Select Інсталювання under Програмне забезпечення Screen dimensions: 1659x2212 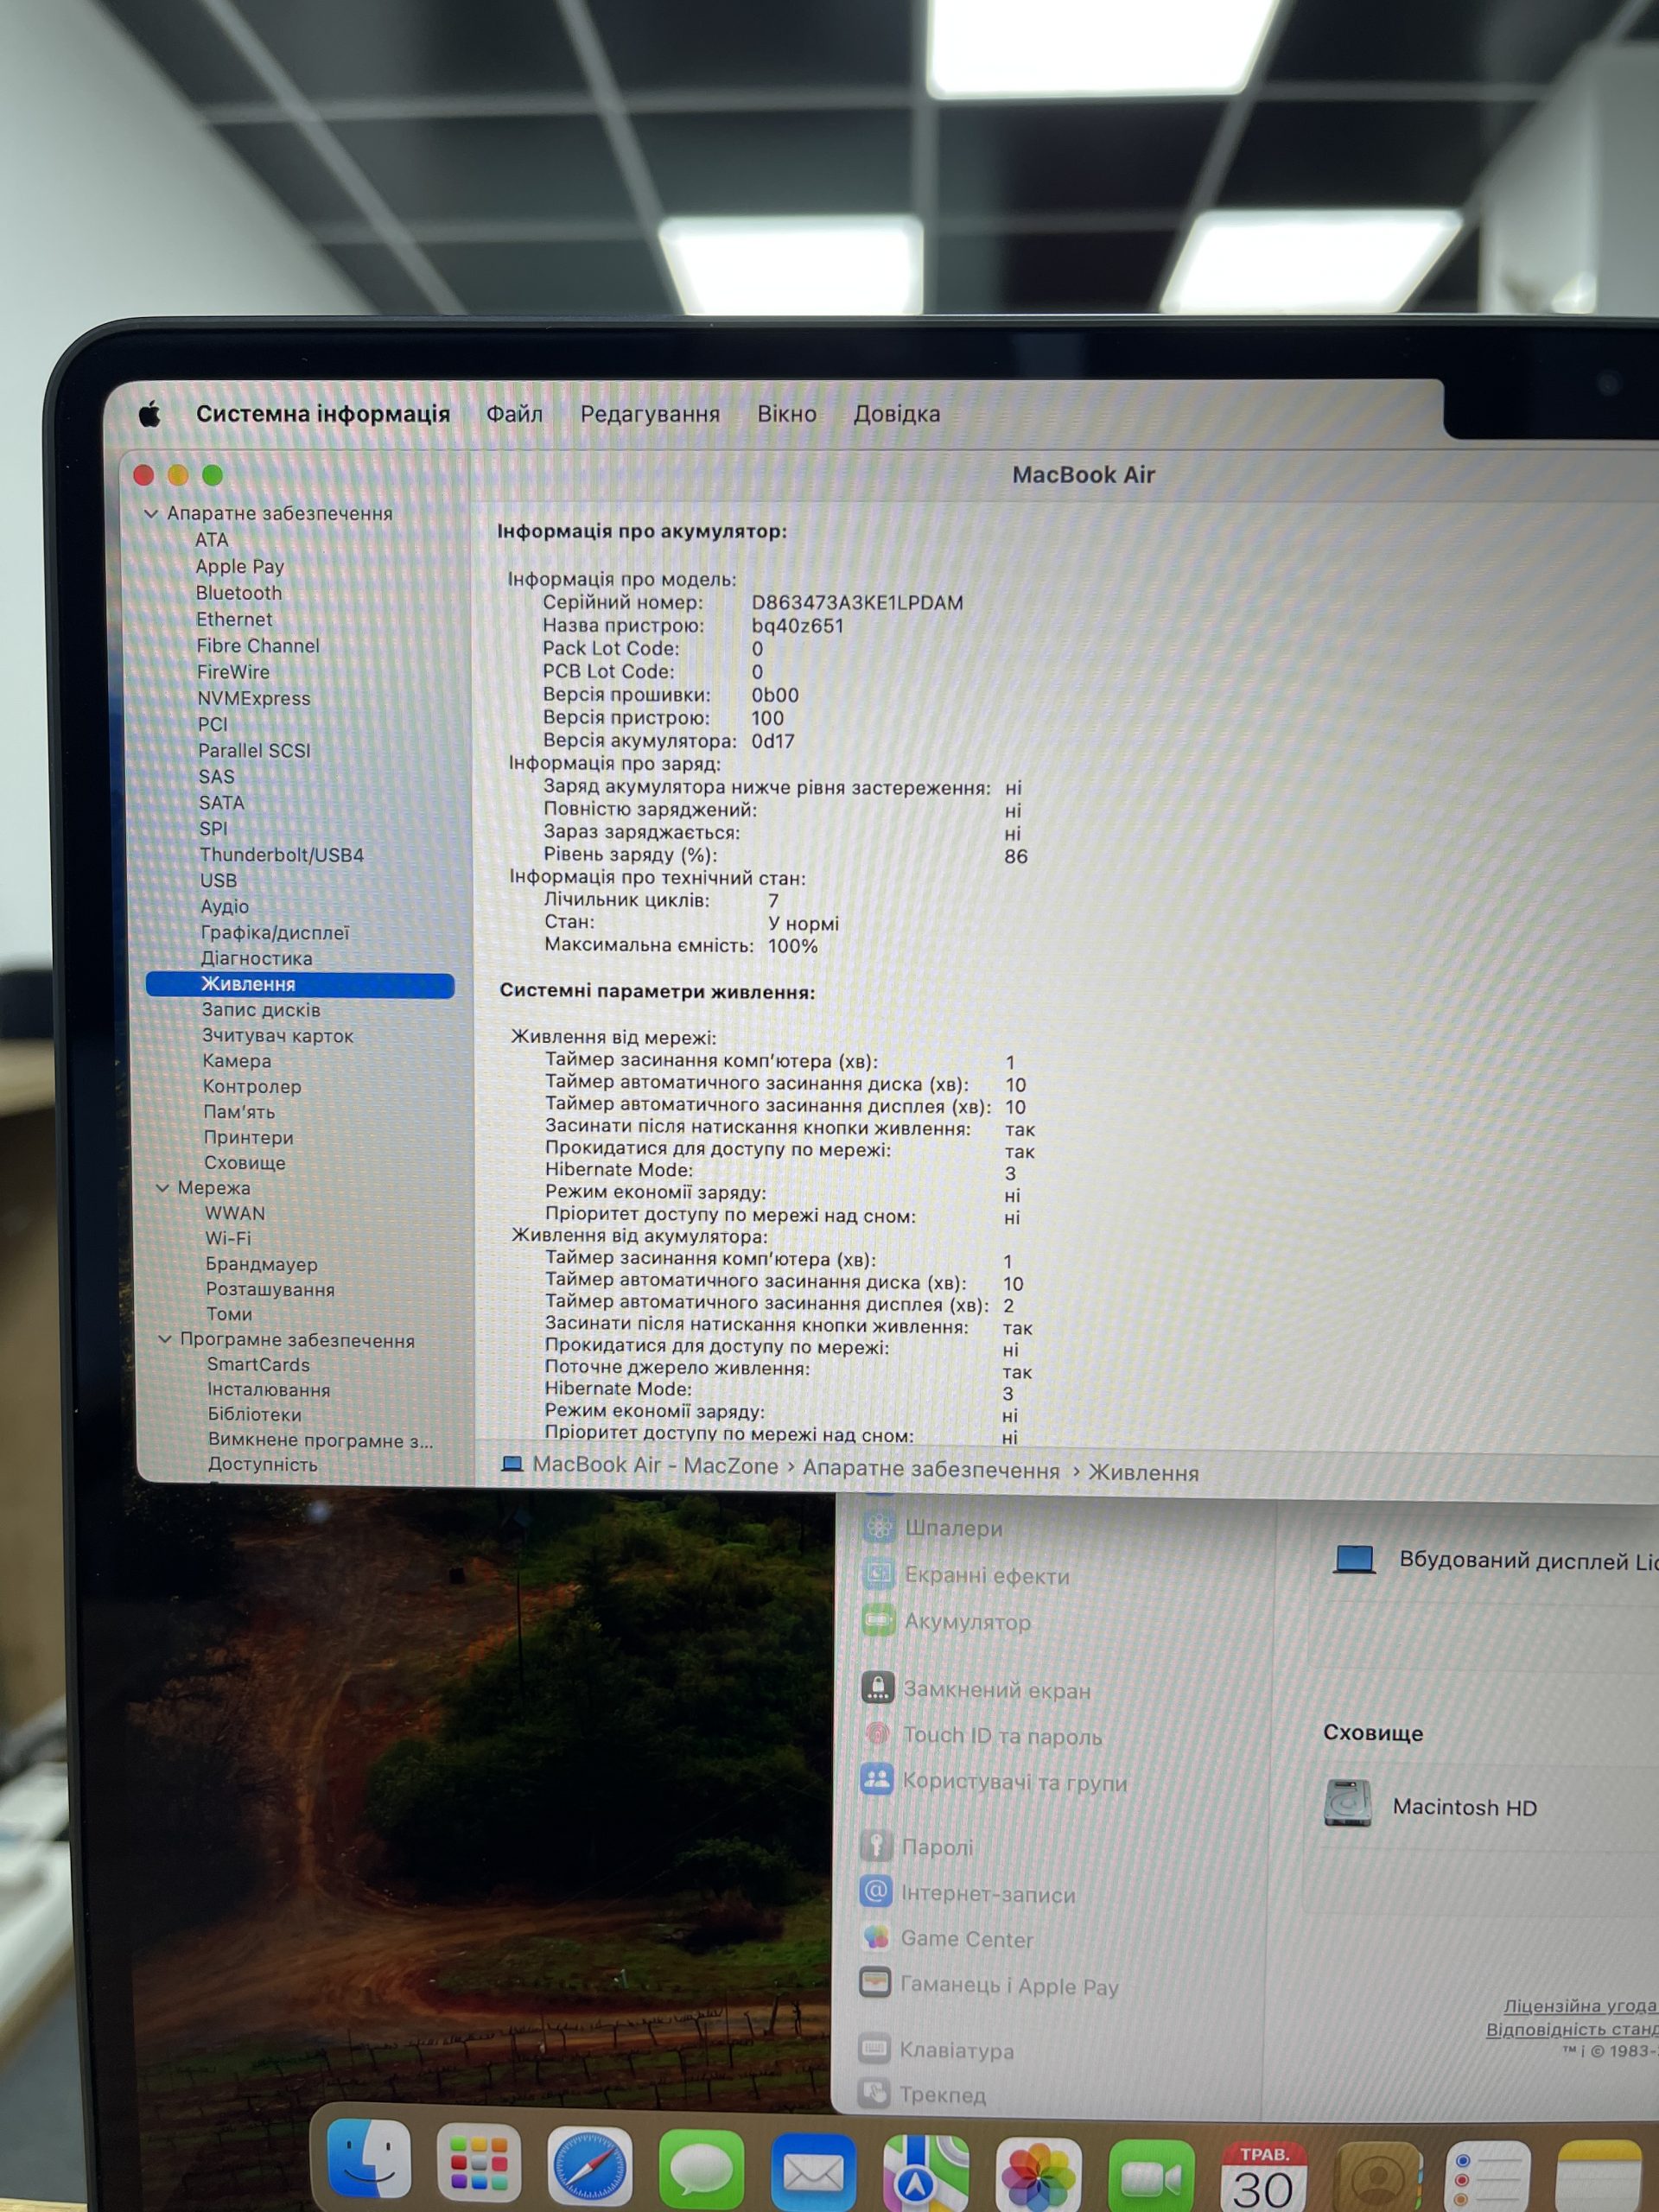point(268,1389)
